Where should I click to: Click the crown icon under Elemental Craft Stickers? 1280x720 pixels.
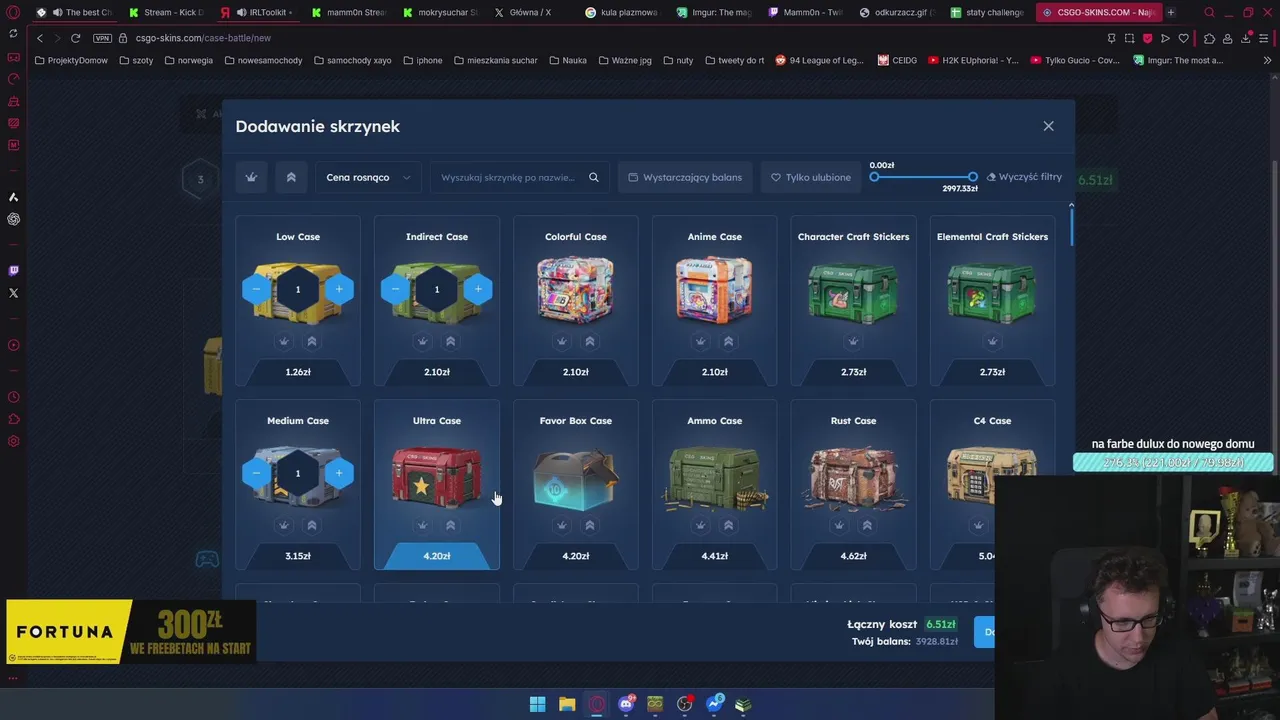tap(992, 341)
